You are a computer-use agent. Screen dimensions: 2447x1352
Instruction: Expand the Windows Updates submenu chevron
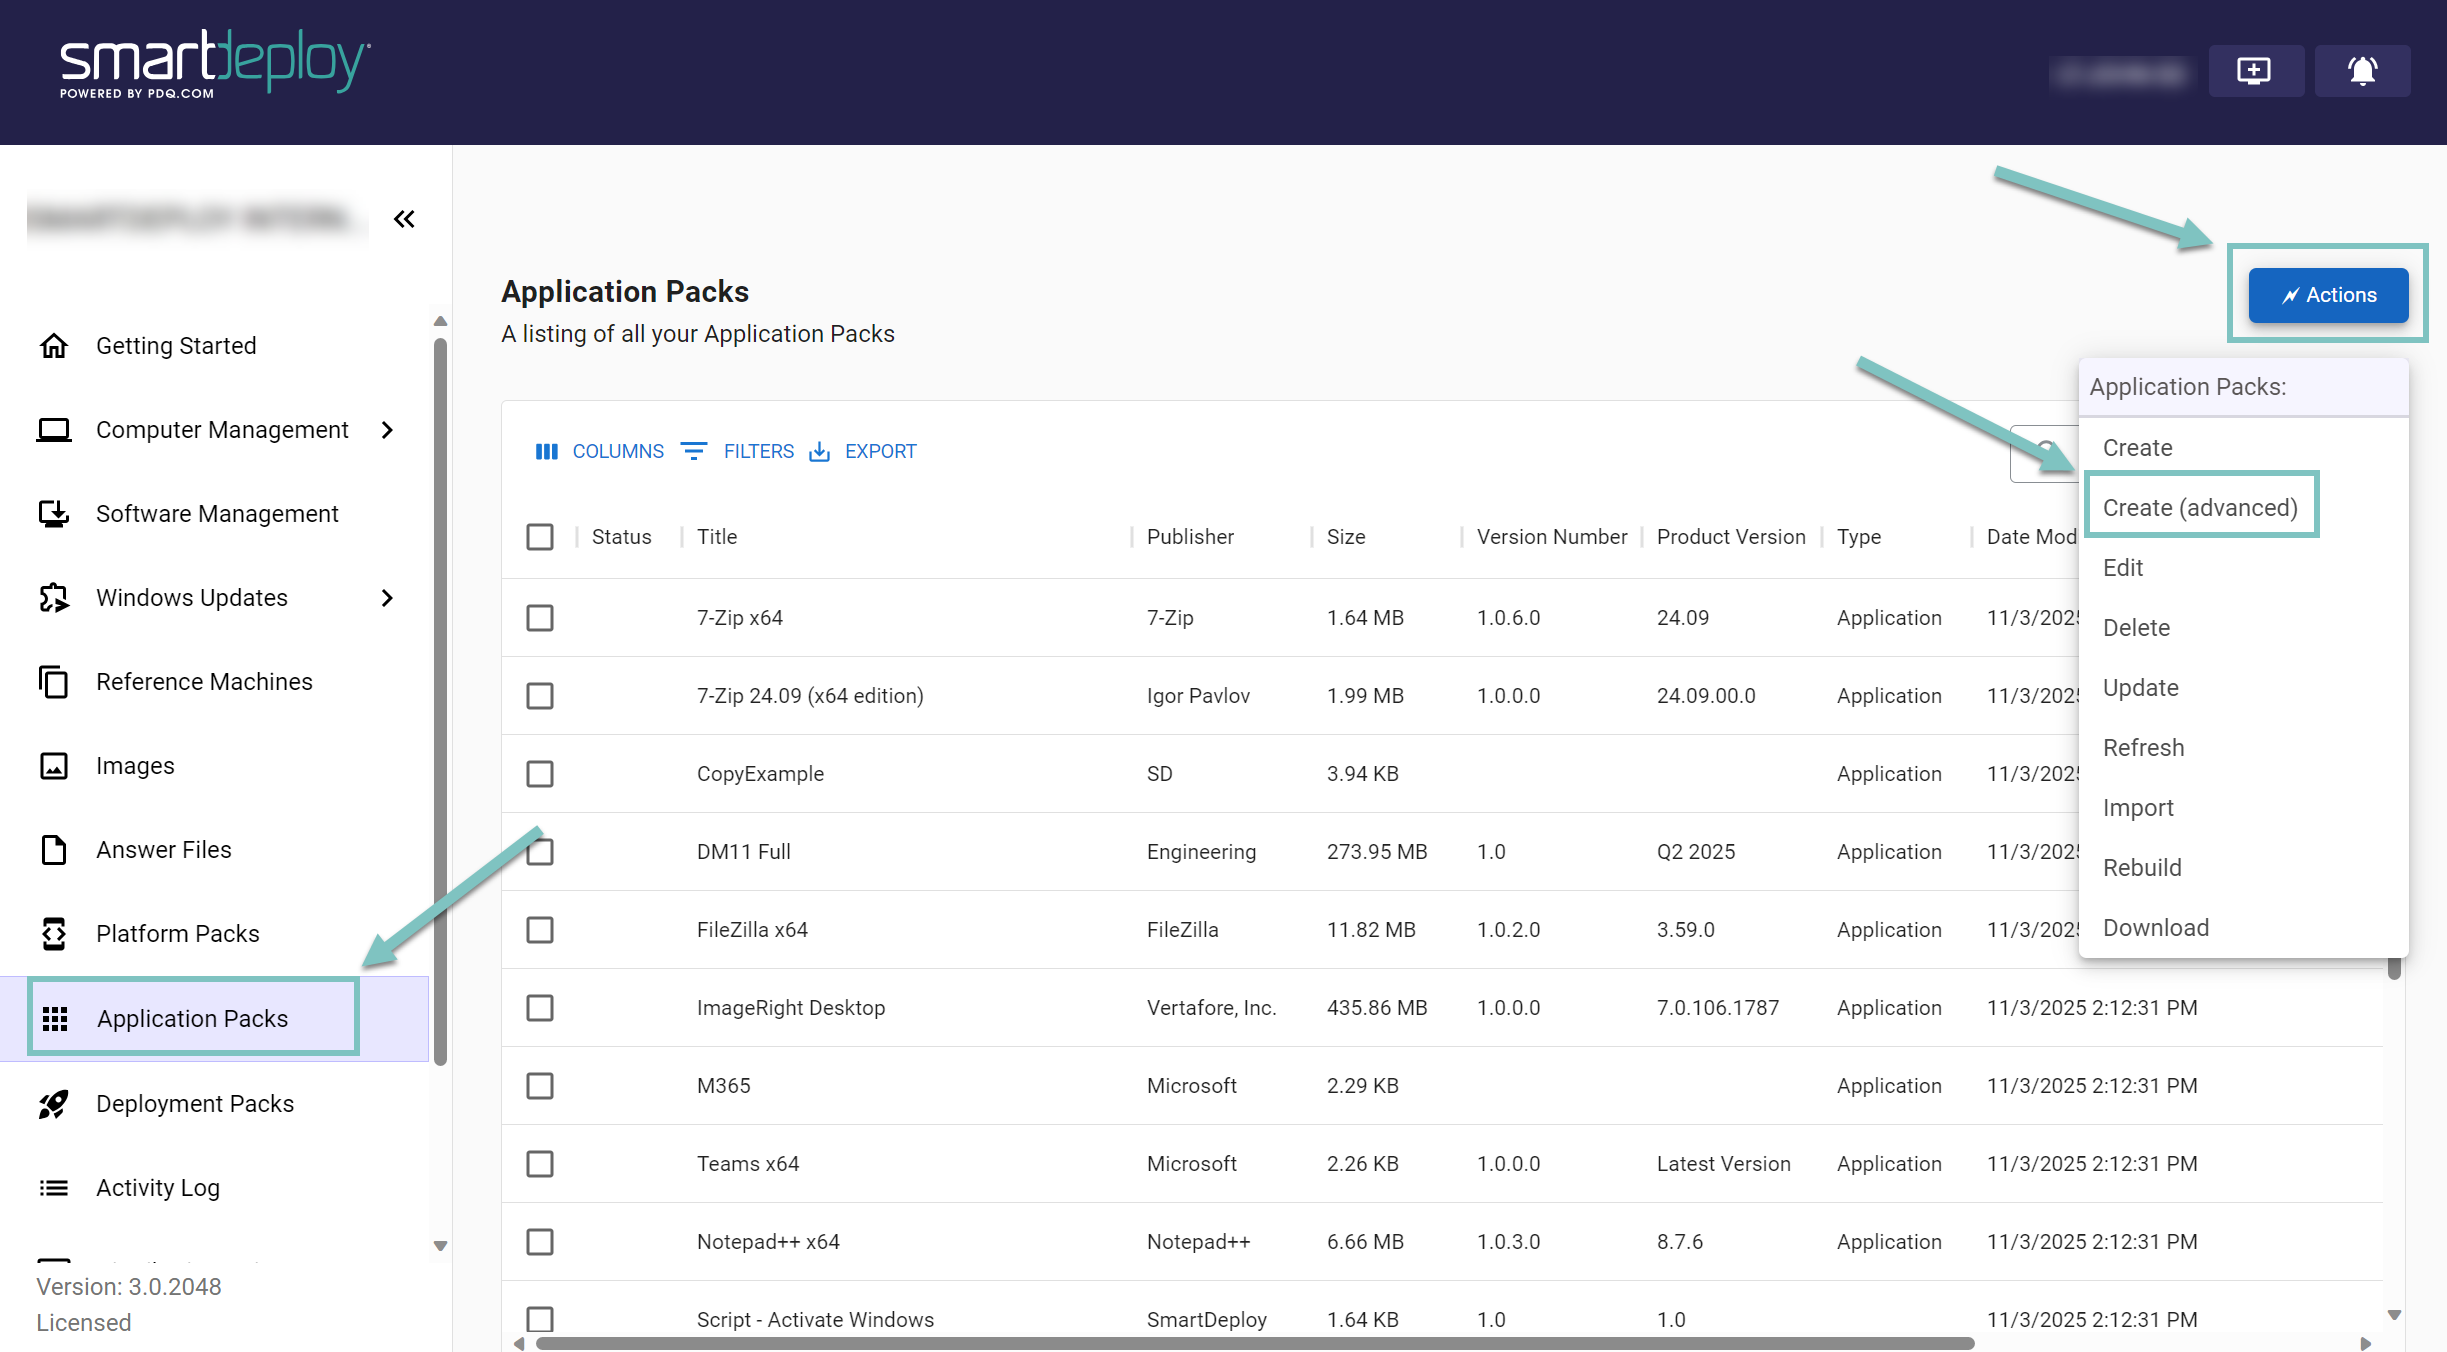point(388,598)
